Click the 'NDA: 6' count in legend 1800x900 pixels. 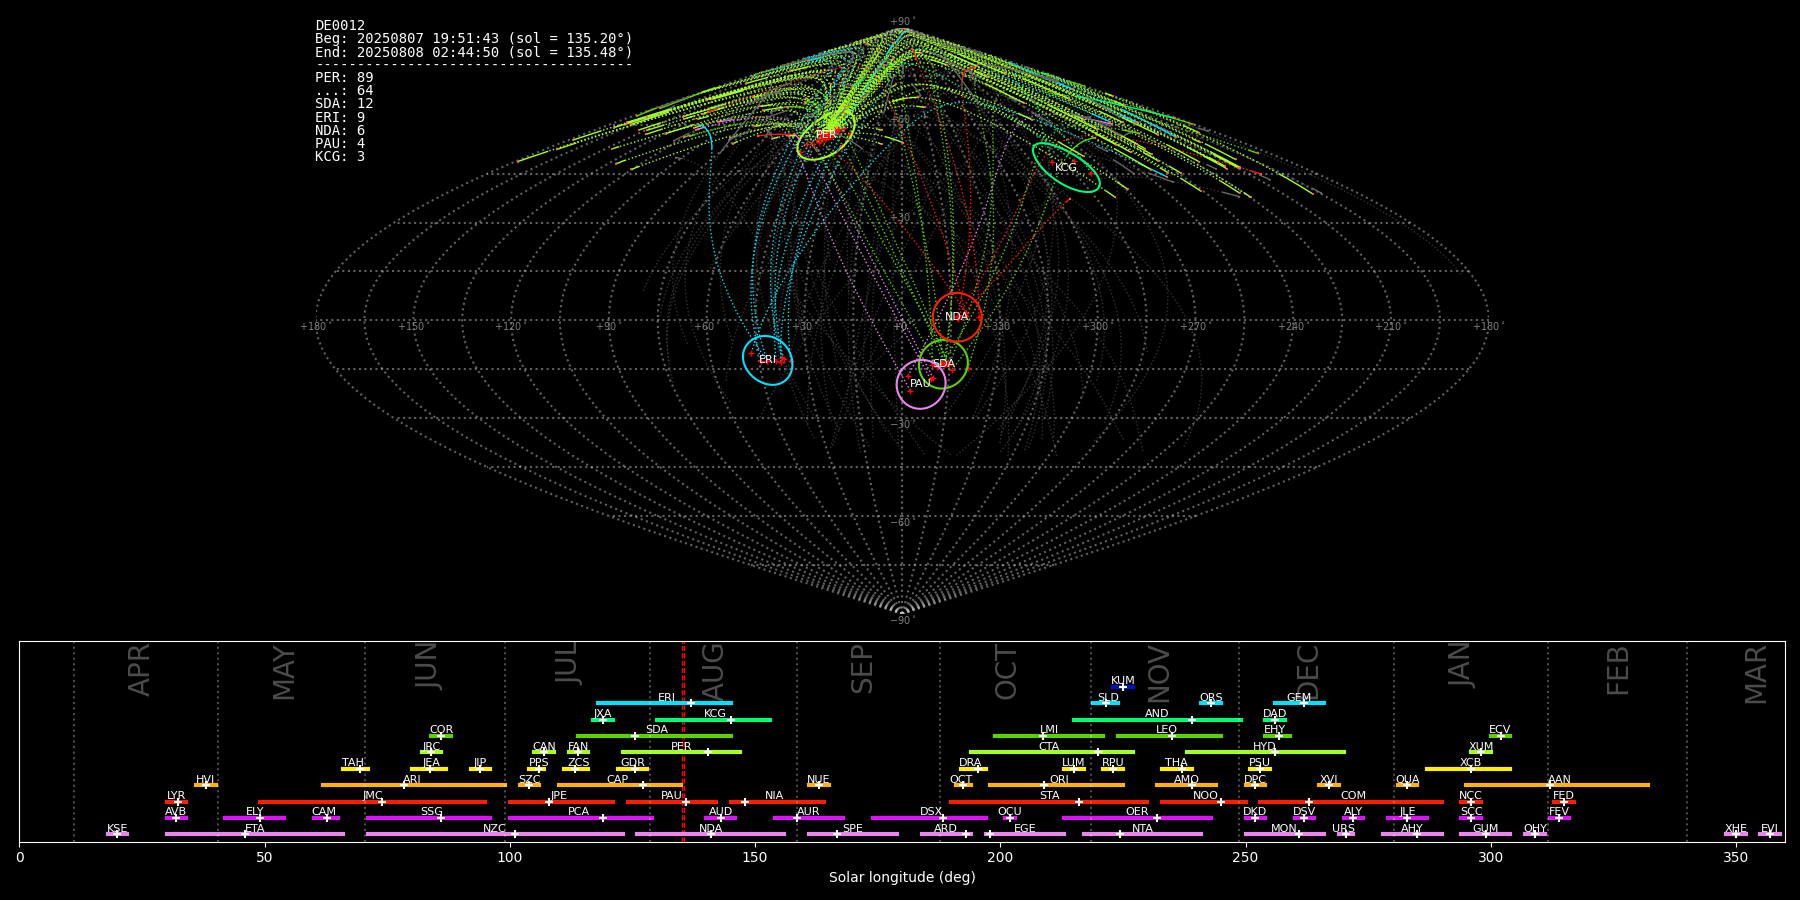click(340, 130)
